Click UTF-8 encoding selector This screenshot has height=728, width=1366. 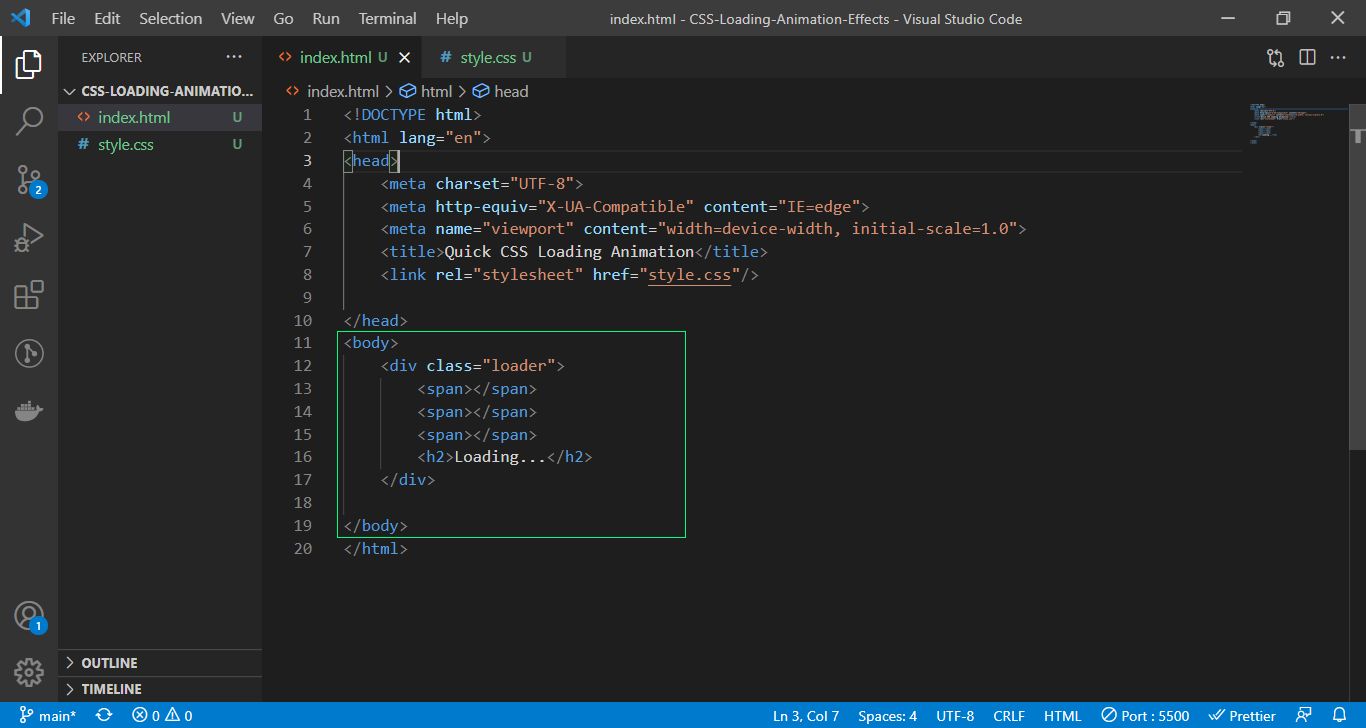pyautogui.click(x=955, y=715)
